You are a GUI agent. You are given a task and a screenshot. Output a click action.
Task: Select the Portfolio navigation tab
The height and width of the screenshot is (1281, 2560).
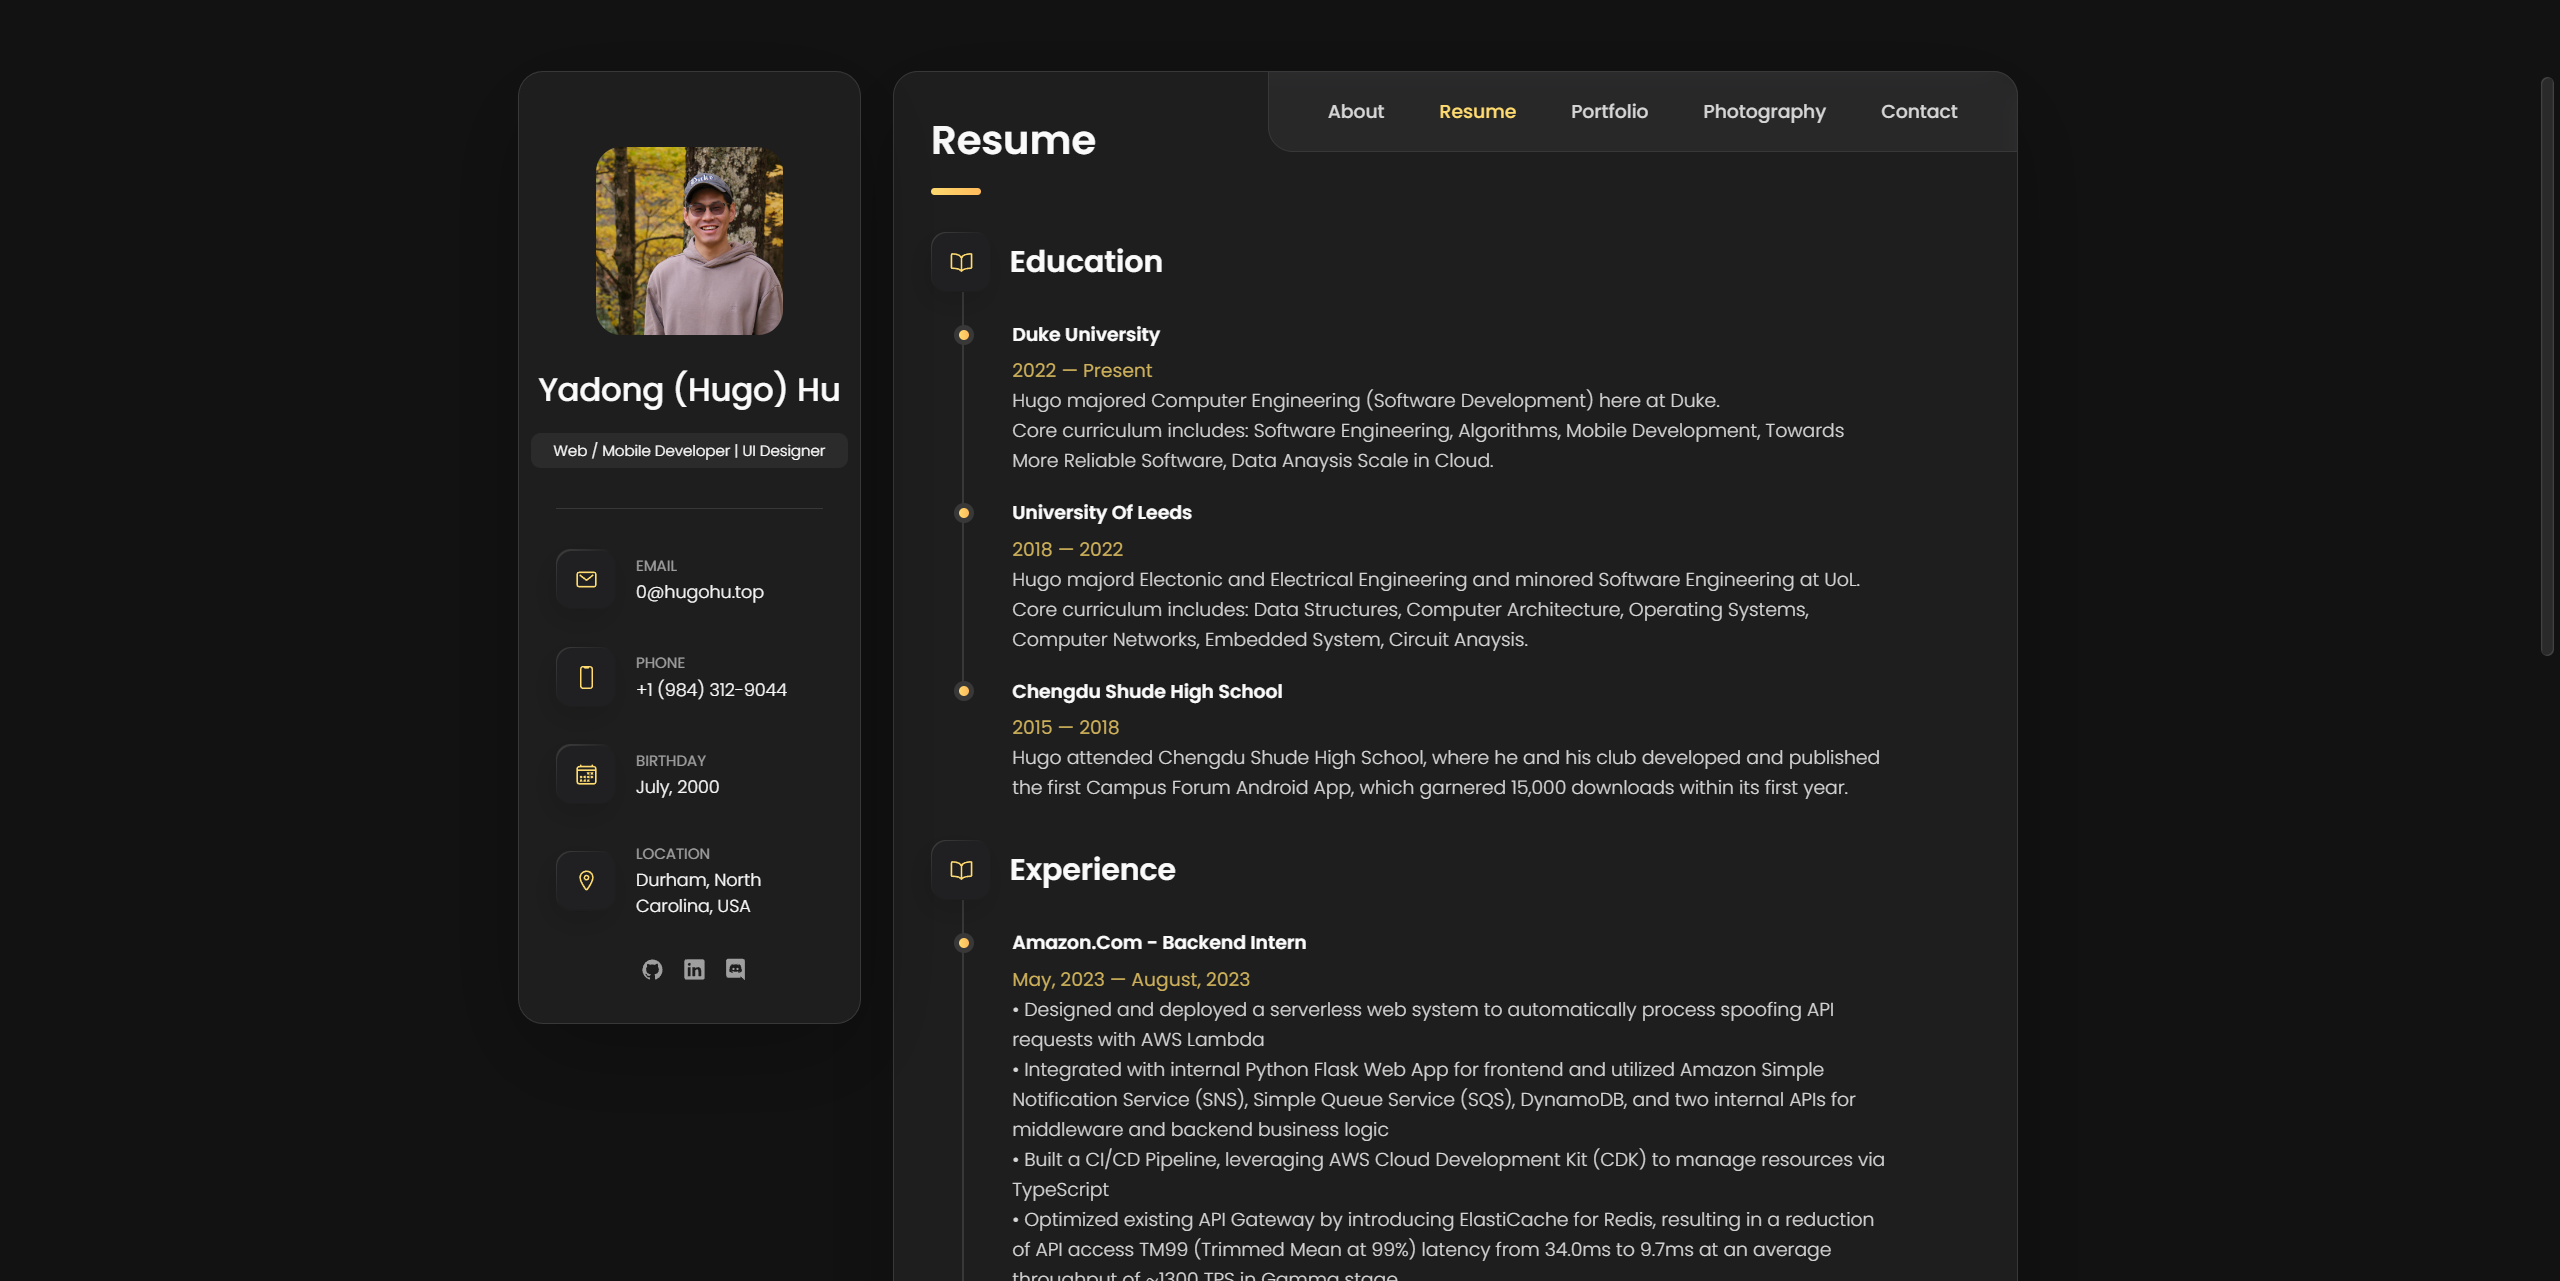pyautogui.click(x=1609, y=111)
